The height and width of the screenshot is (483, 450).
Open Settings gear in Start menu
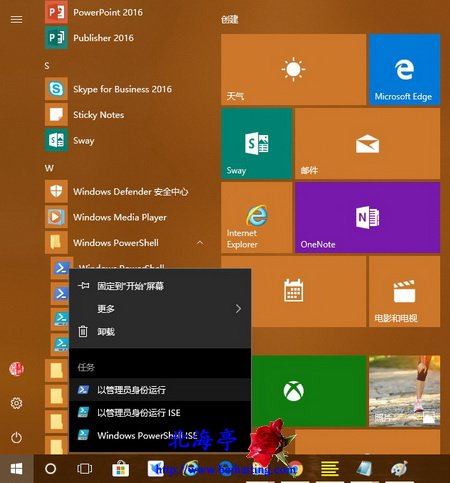[16, 403]
